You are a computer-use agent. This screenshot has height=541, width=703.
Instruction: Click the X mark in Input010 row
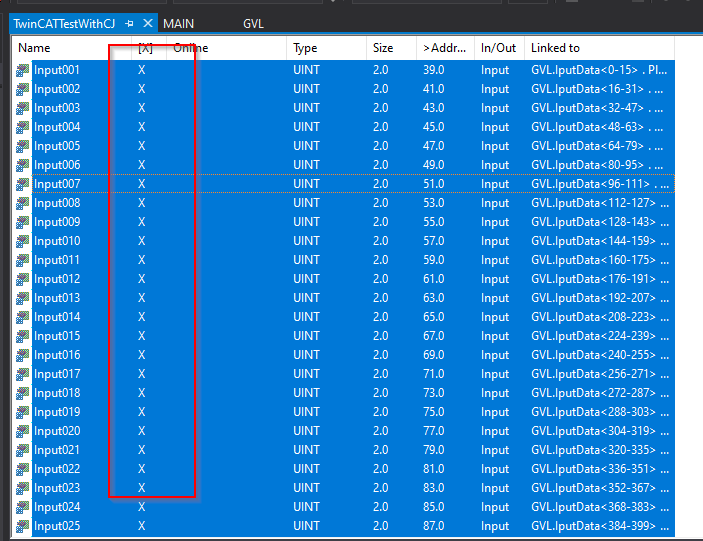click(142, 241)
